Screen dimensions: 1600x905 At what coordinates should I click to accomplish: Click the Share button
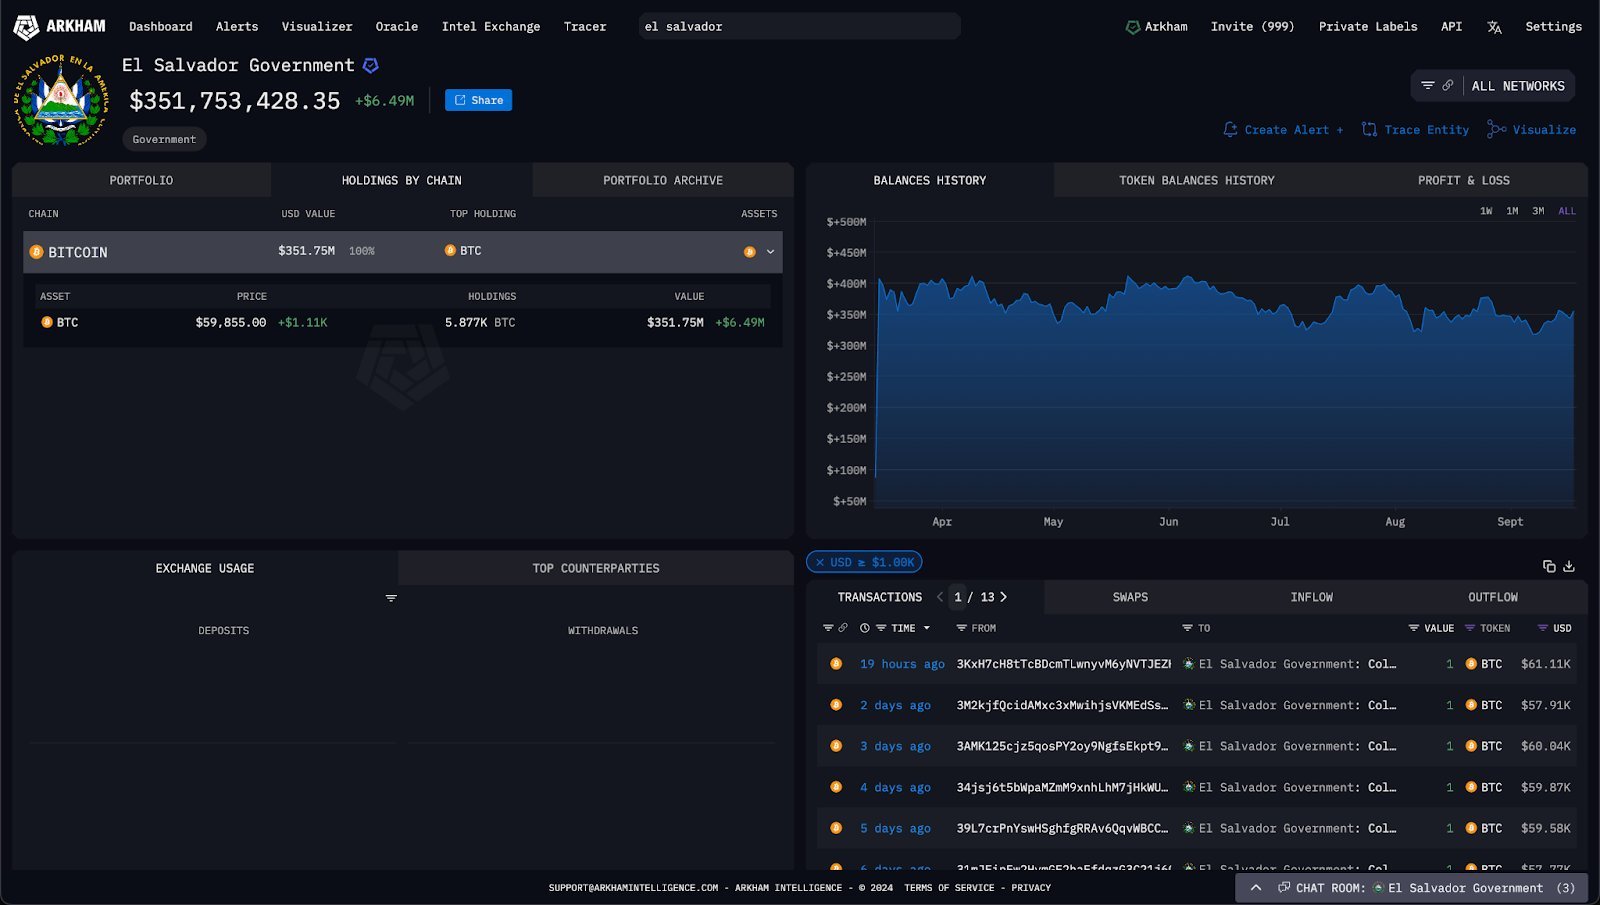click(x=478, y=100)
